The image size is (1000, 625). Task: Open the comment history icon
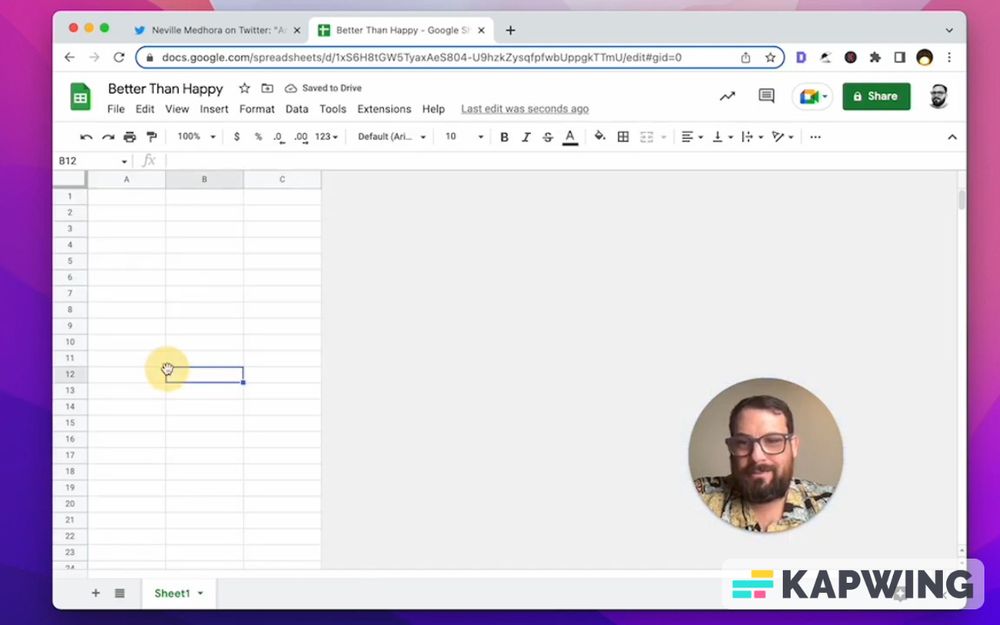pyautogui.click(x=765, y=94)
